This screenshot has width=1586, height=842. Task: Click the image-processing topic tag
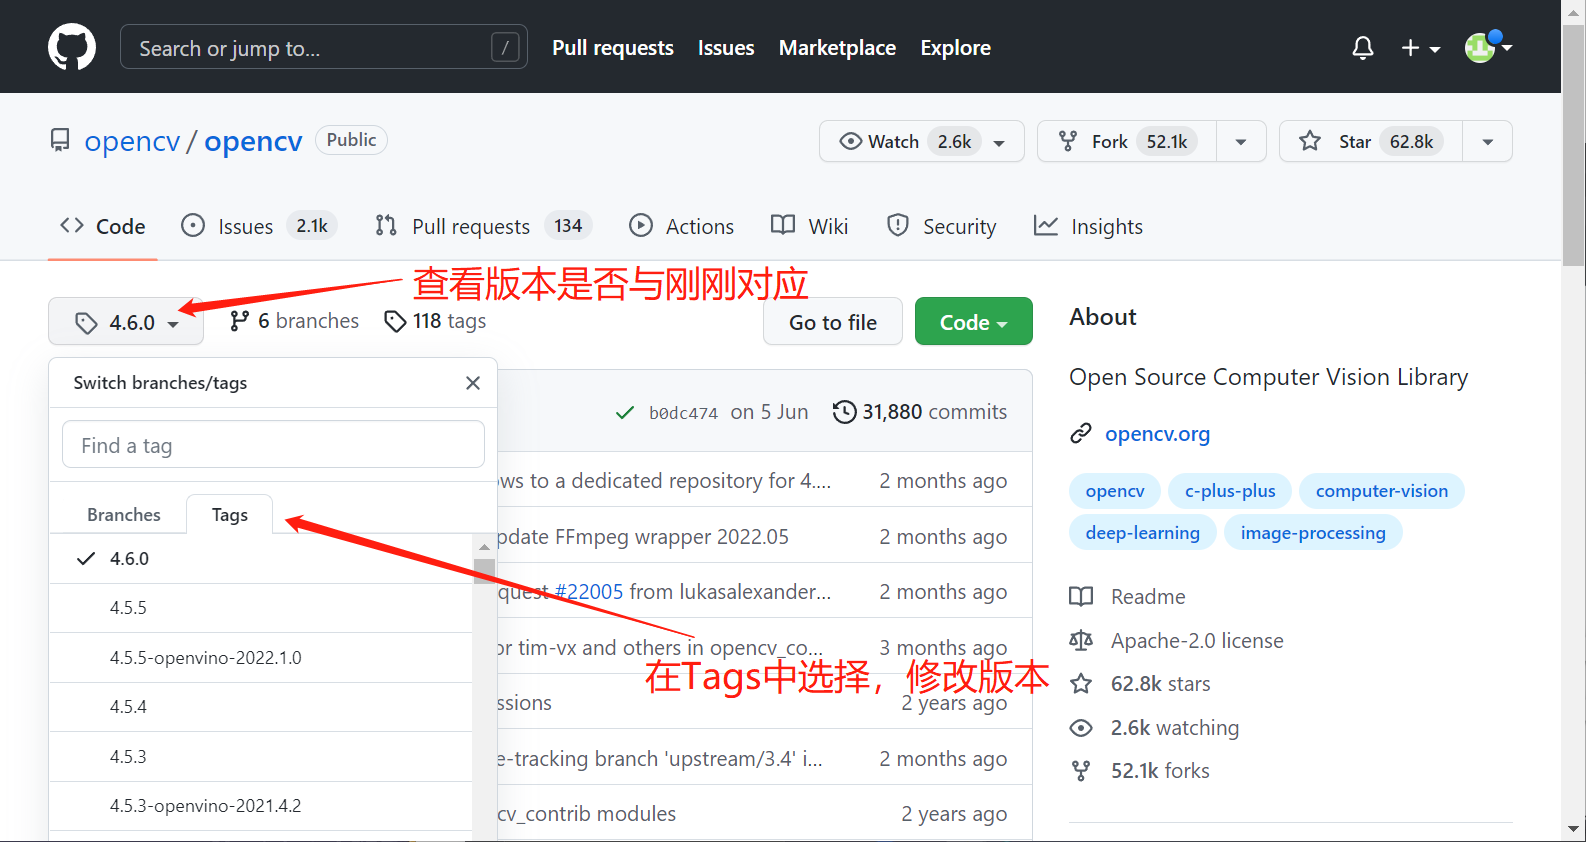[x=1313, y=533]
